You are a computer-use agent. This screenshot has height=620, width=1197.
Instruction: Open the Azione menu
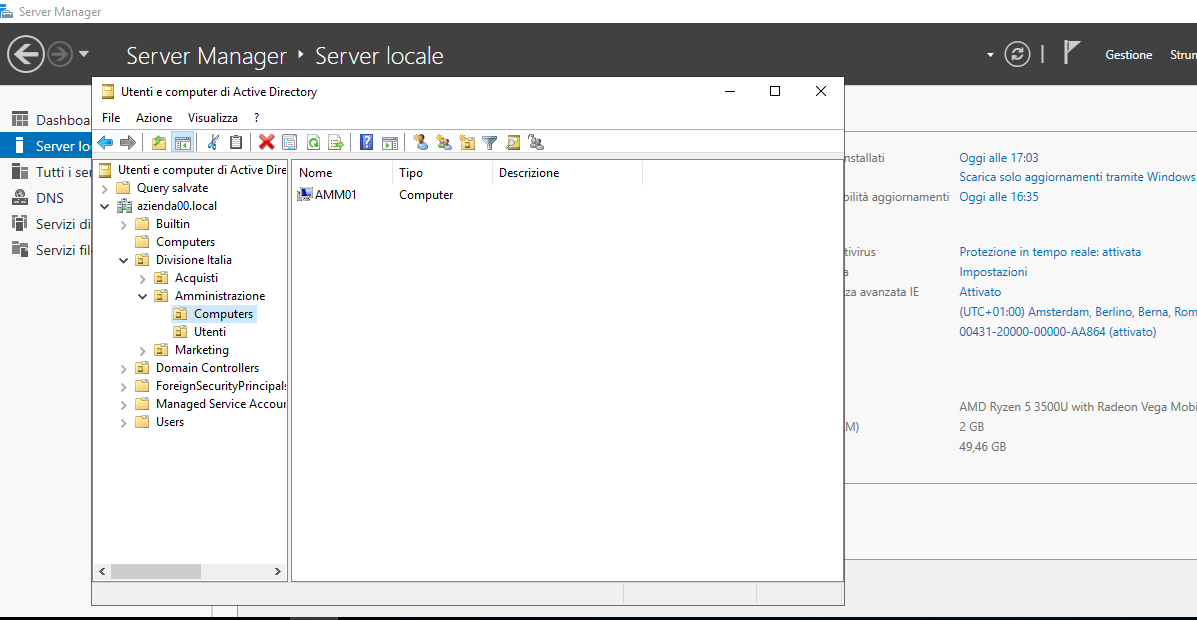pyautogui.click(x=154, y=118)
